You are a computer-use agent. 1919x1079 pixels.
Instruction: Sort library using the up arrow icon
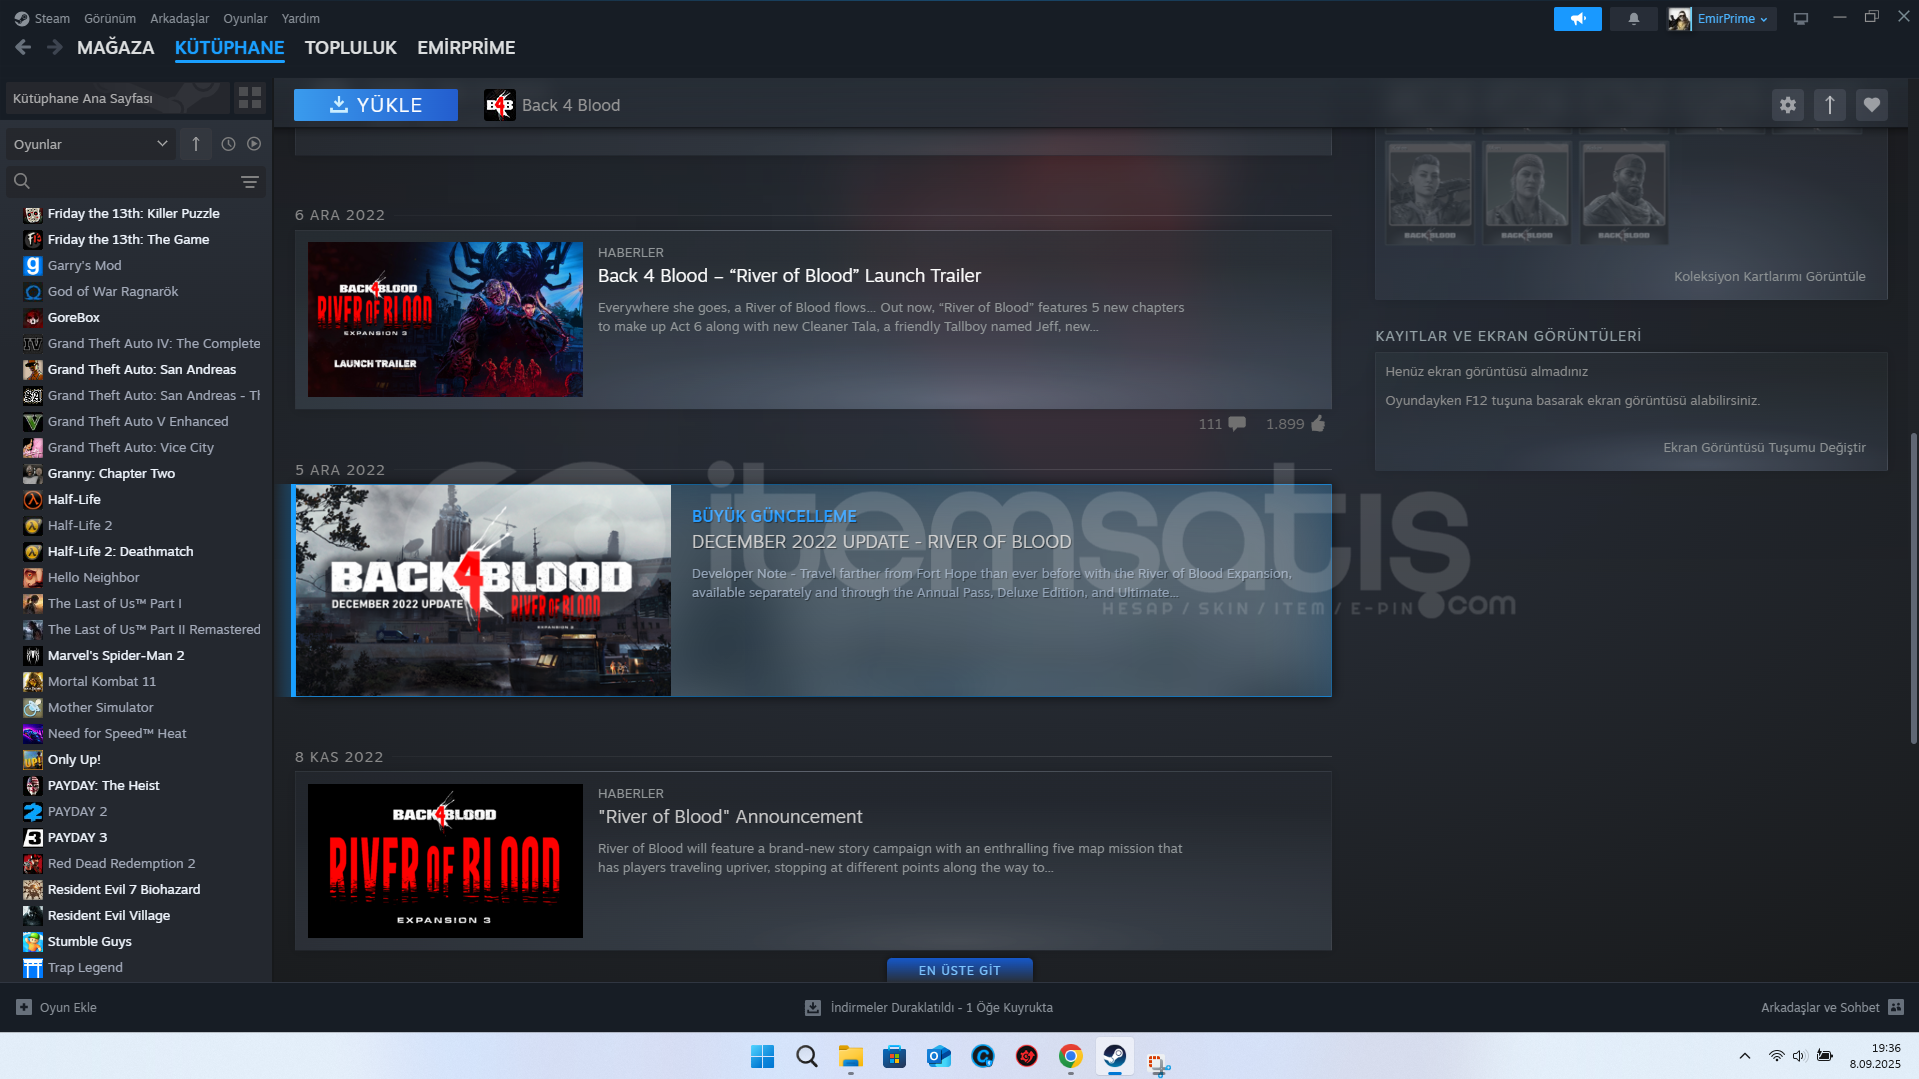(x=196, y=144)
